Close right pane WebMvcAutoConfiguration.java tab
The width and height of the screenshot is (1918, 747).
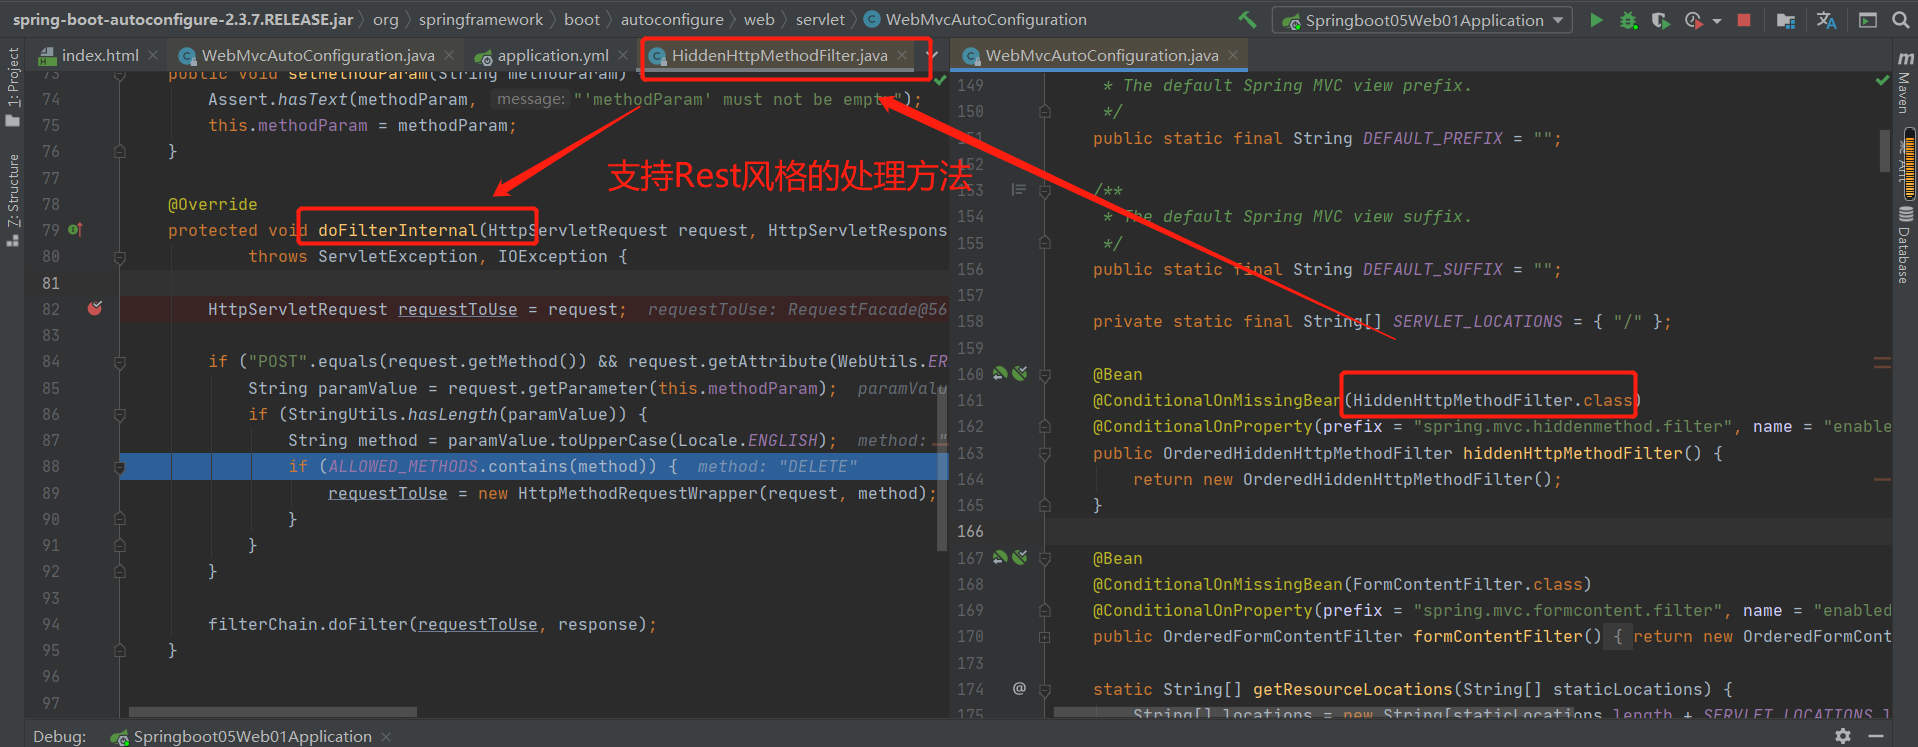(1233, 56)
